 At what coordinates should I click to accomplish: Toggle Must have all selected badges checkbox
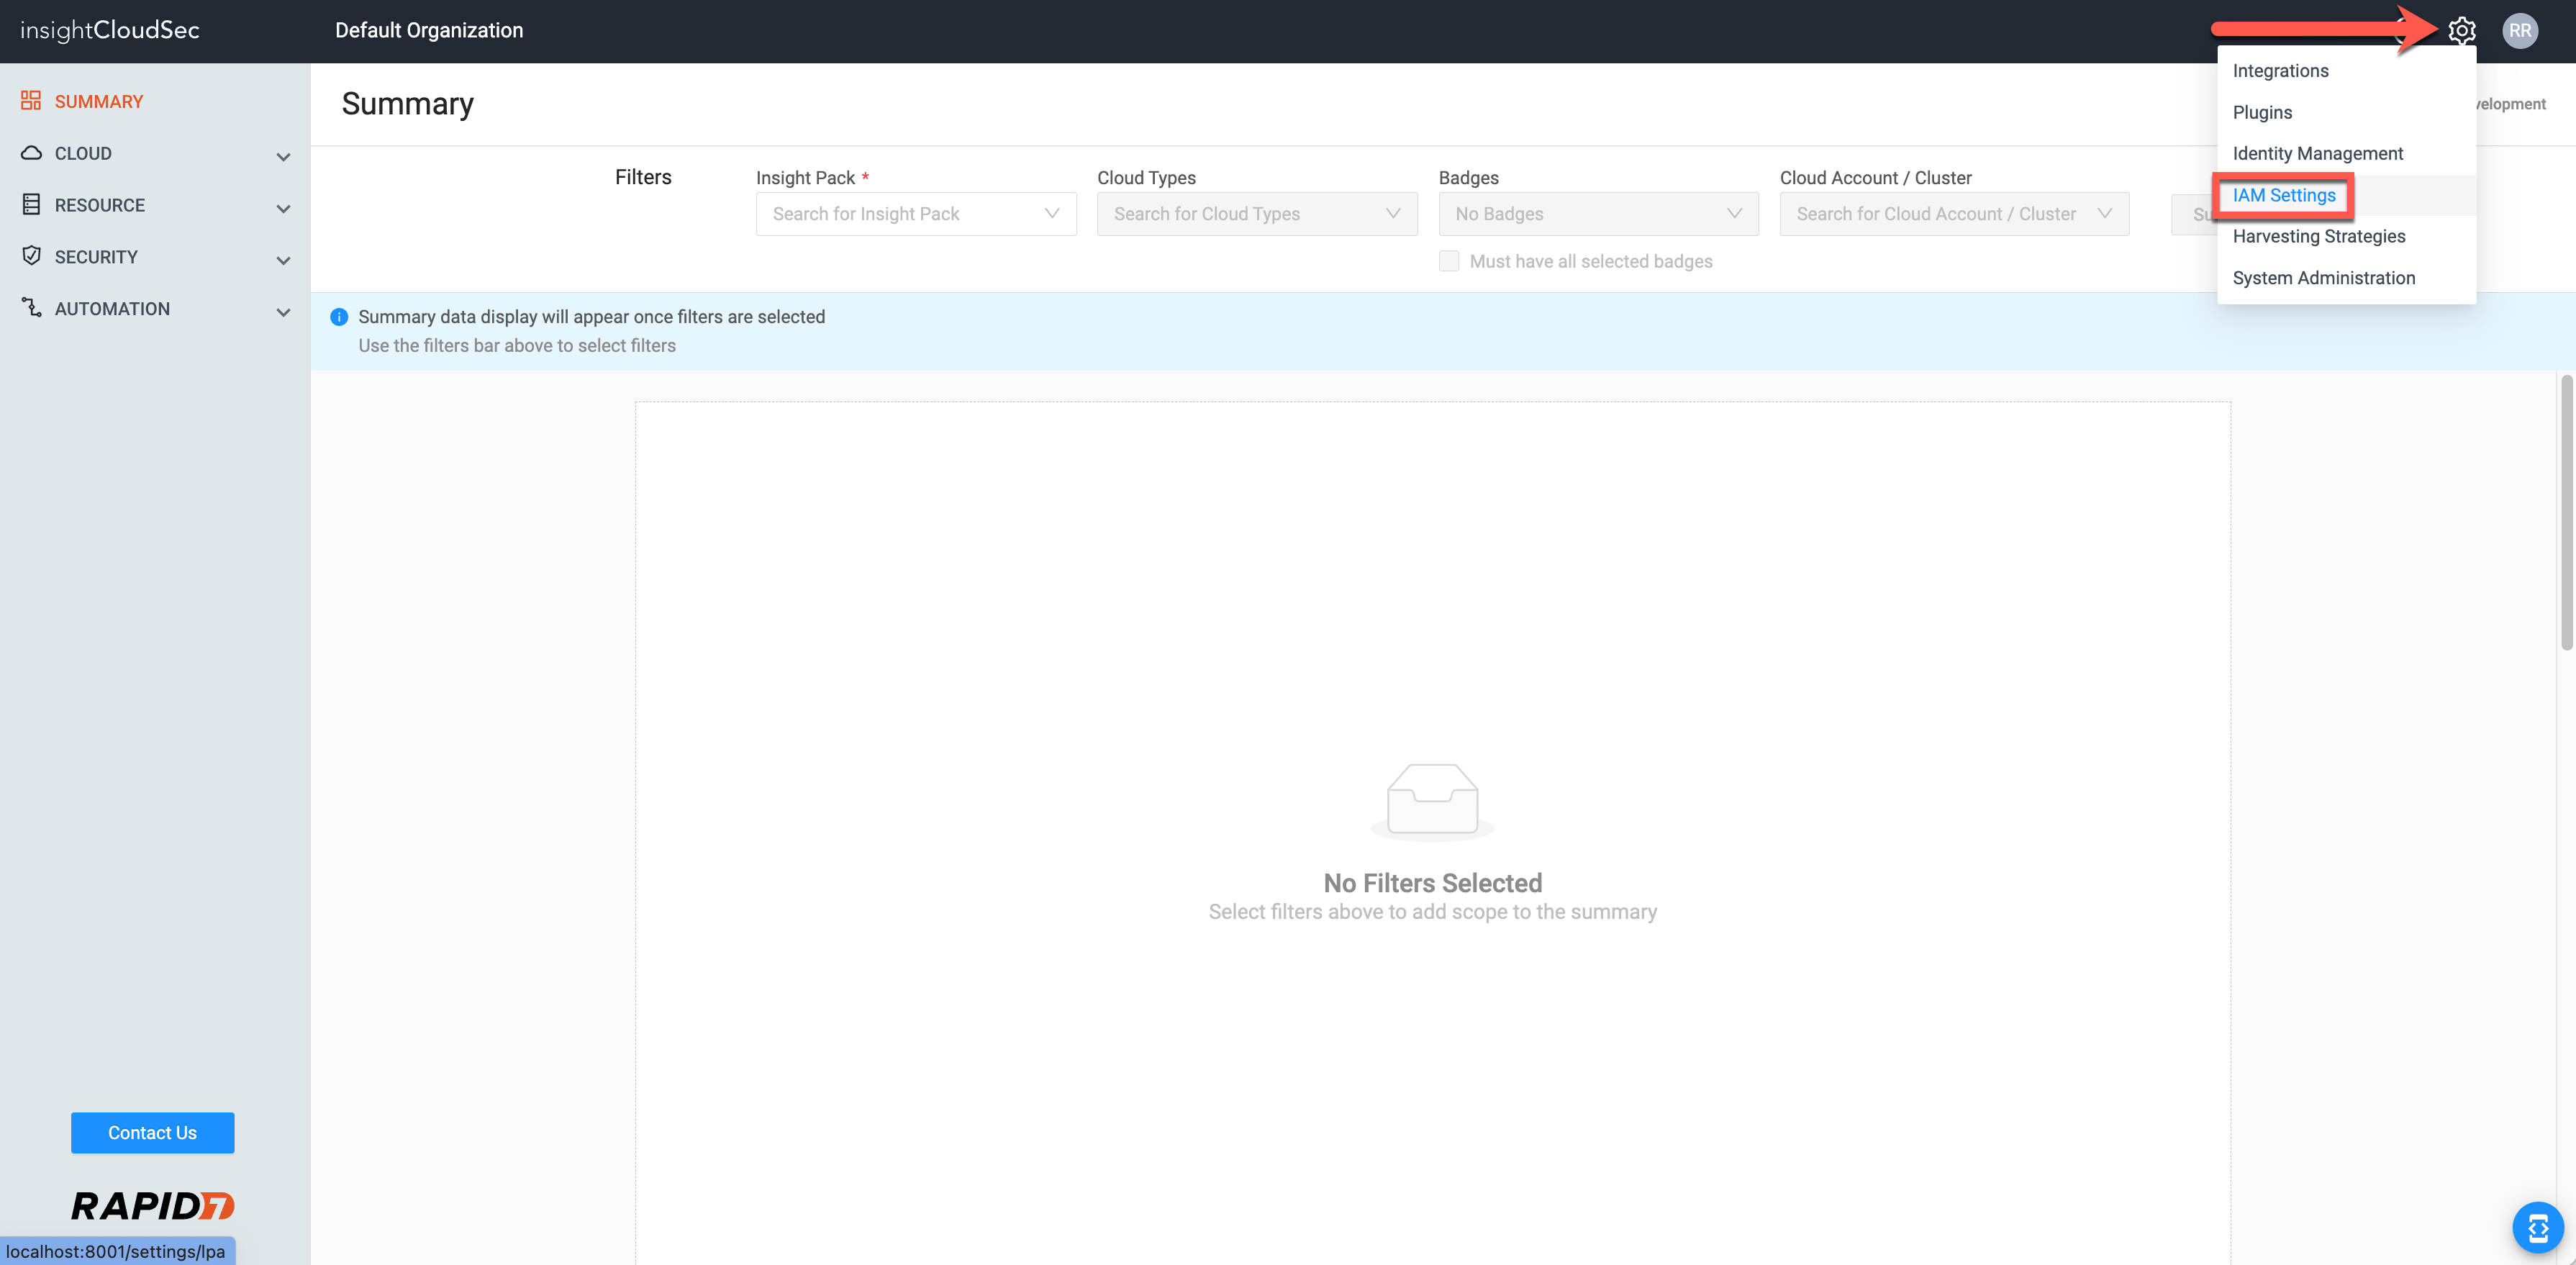coord(1448,261)
